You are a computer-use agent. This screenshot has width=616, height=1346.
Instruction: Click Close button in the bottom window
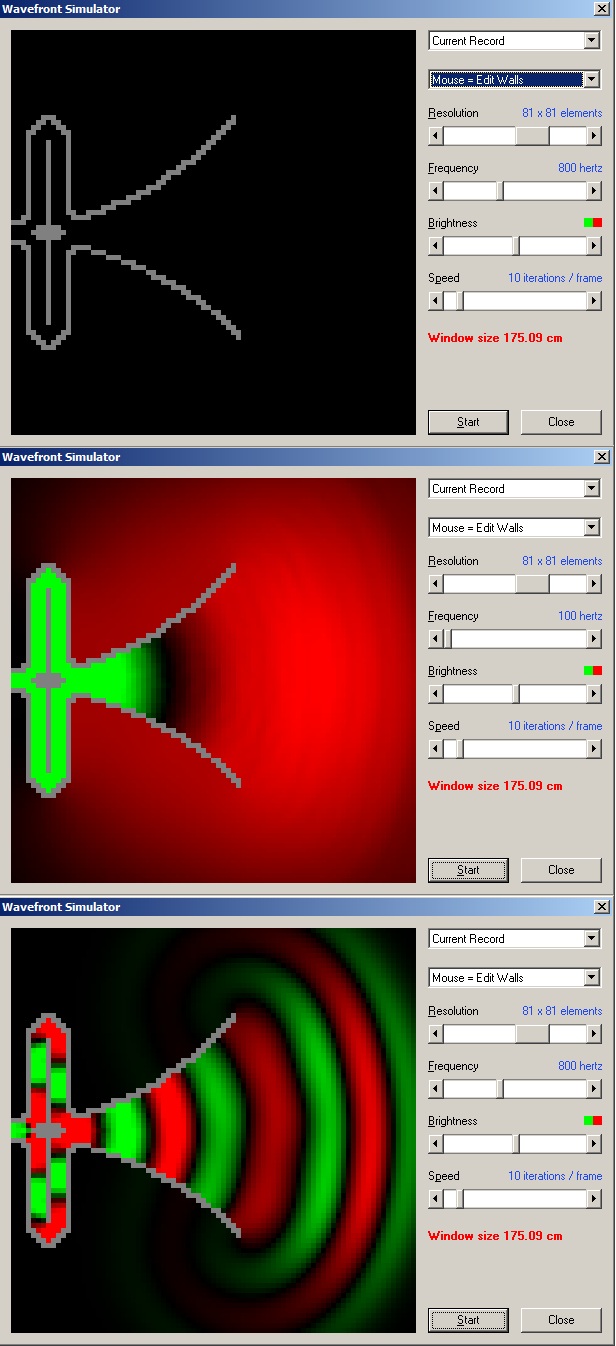pyautogui.click(x=561, y=1320)
